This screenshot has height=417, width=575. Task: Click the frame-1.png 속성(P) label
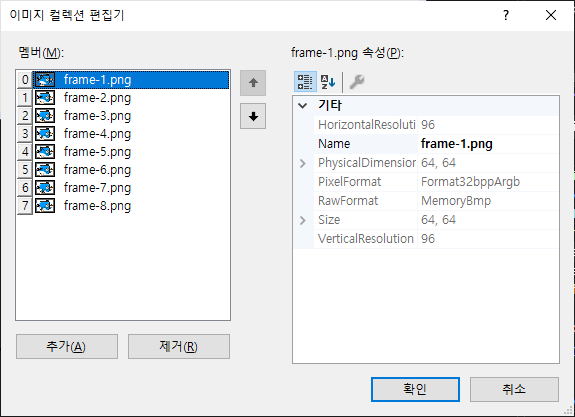[347, 53]
